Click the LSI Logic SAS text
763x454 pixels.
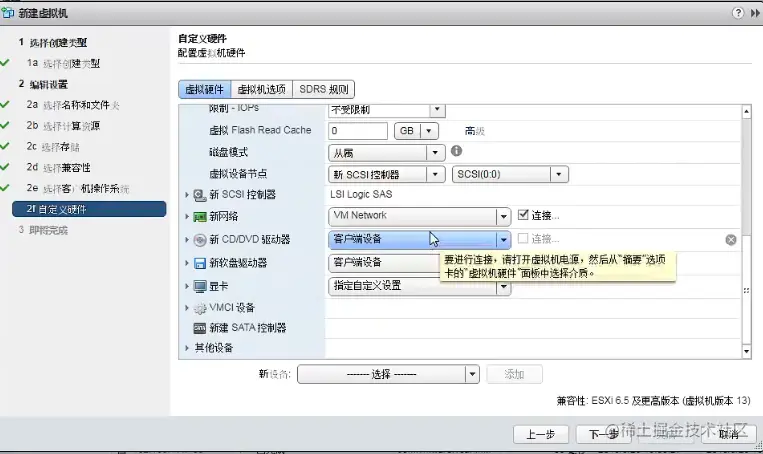(x=361, y=194)
